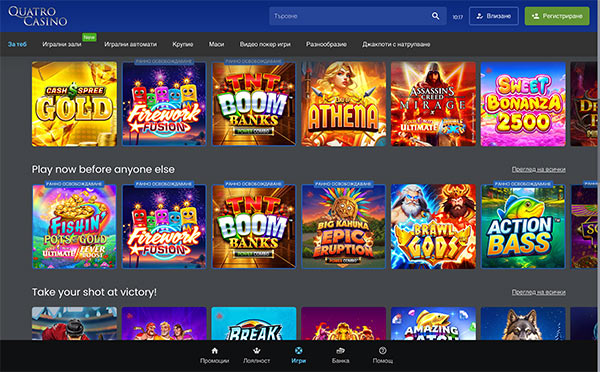Open the Игрални зали tab
Image resolution: width=600 pixels, height=372 pixels.
pyautogui.click(x=62, y=44)
